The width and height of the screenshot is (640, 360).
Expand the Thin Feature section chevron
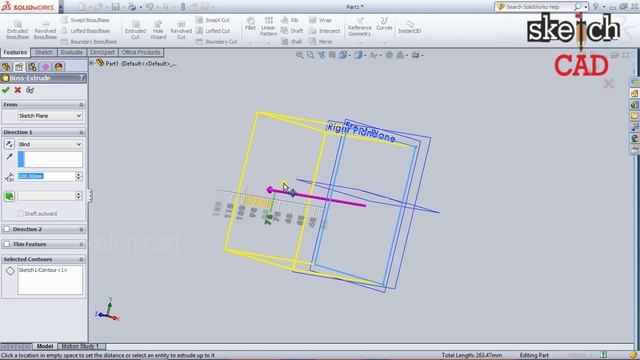pyautogui.click(x=81, y=244)
